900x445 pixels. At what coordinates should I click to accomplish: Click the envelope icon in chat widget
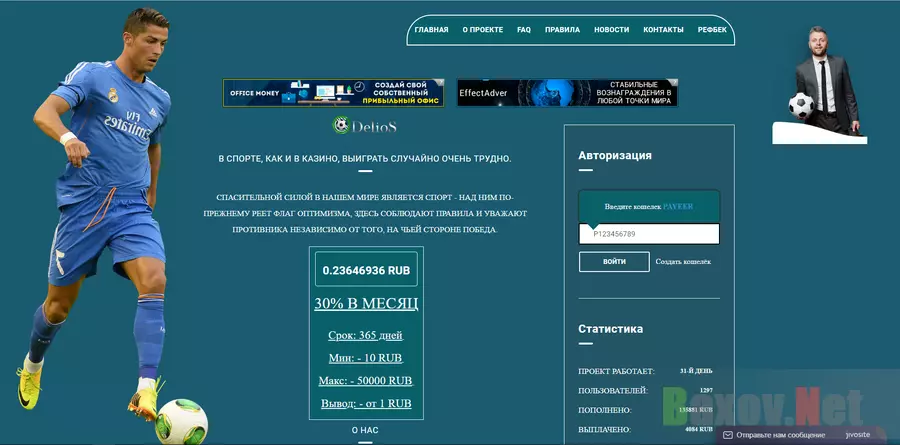click(x=728, y=435)
